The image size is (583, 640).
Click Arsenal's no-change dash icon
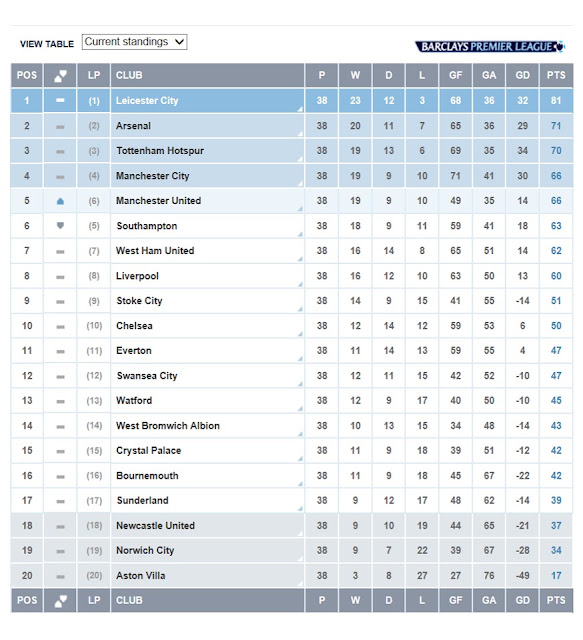point(60,127)
